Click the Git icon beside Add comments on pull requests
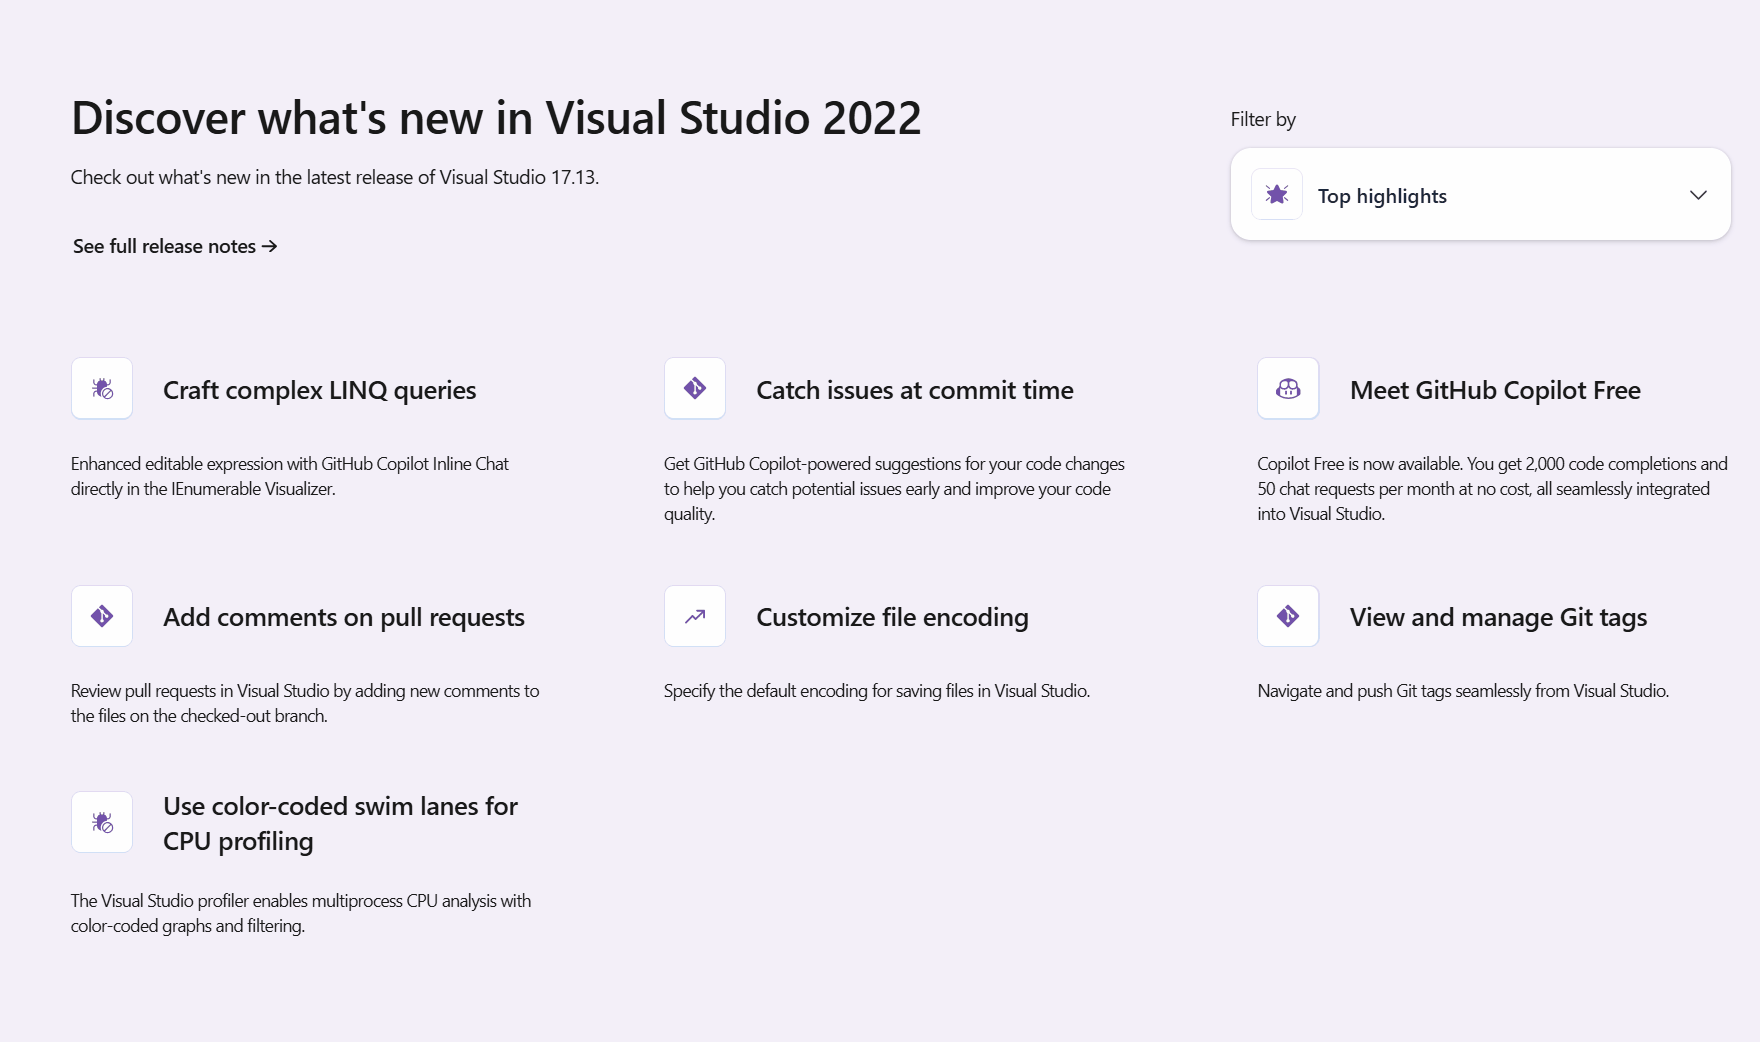The height and width of the screenshot is (1042, 1760). click(x=102, y=616)
